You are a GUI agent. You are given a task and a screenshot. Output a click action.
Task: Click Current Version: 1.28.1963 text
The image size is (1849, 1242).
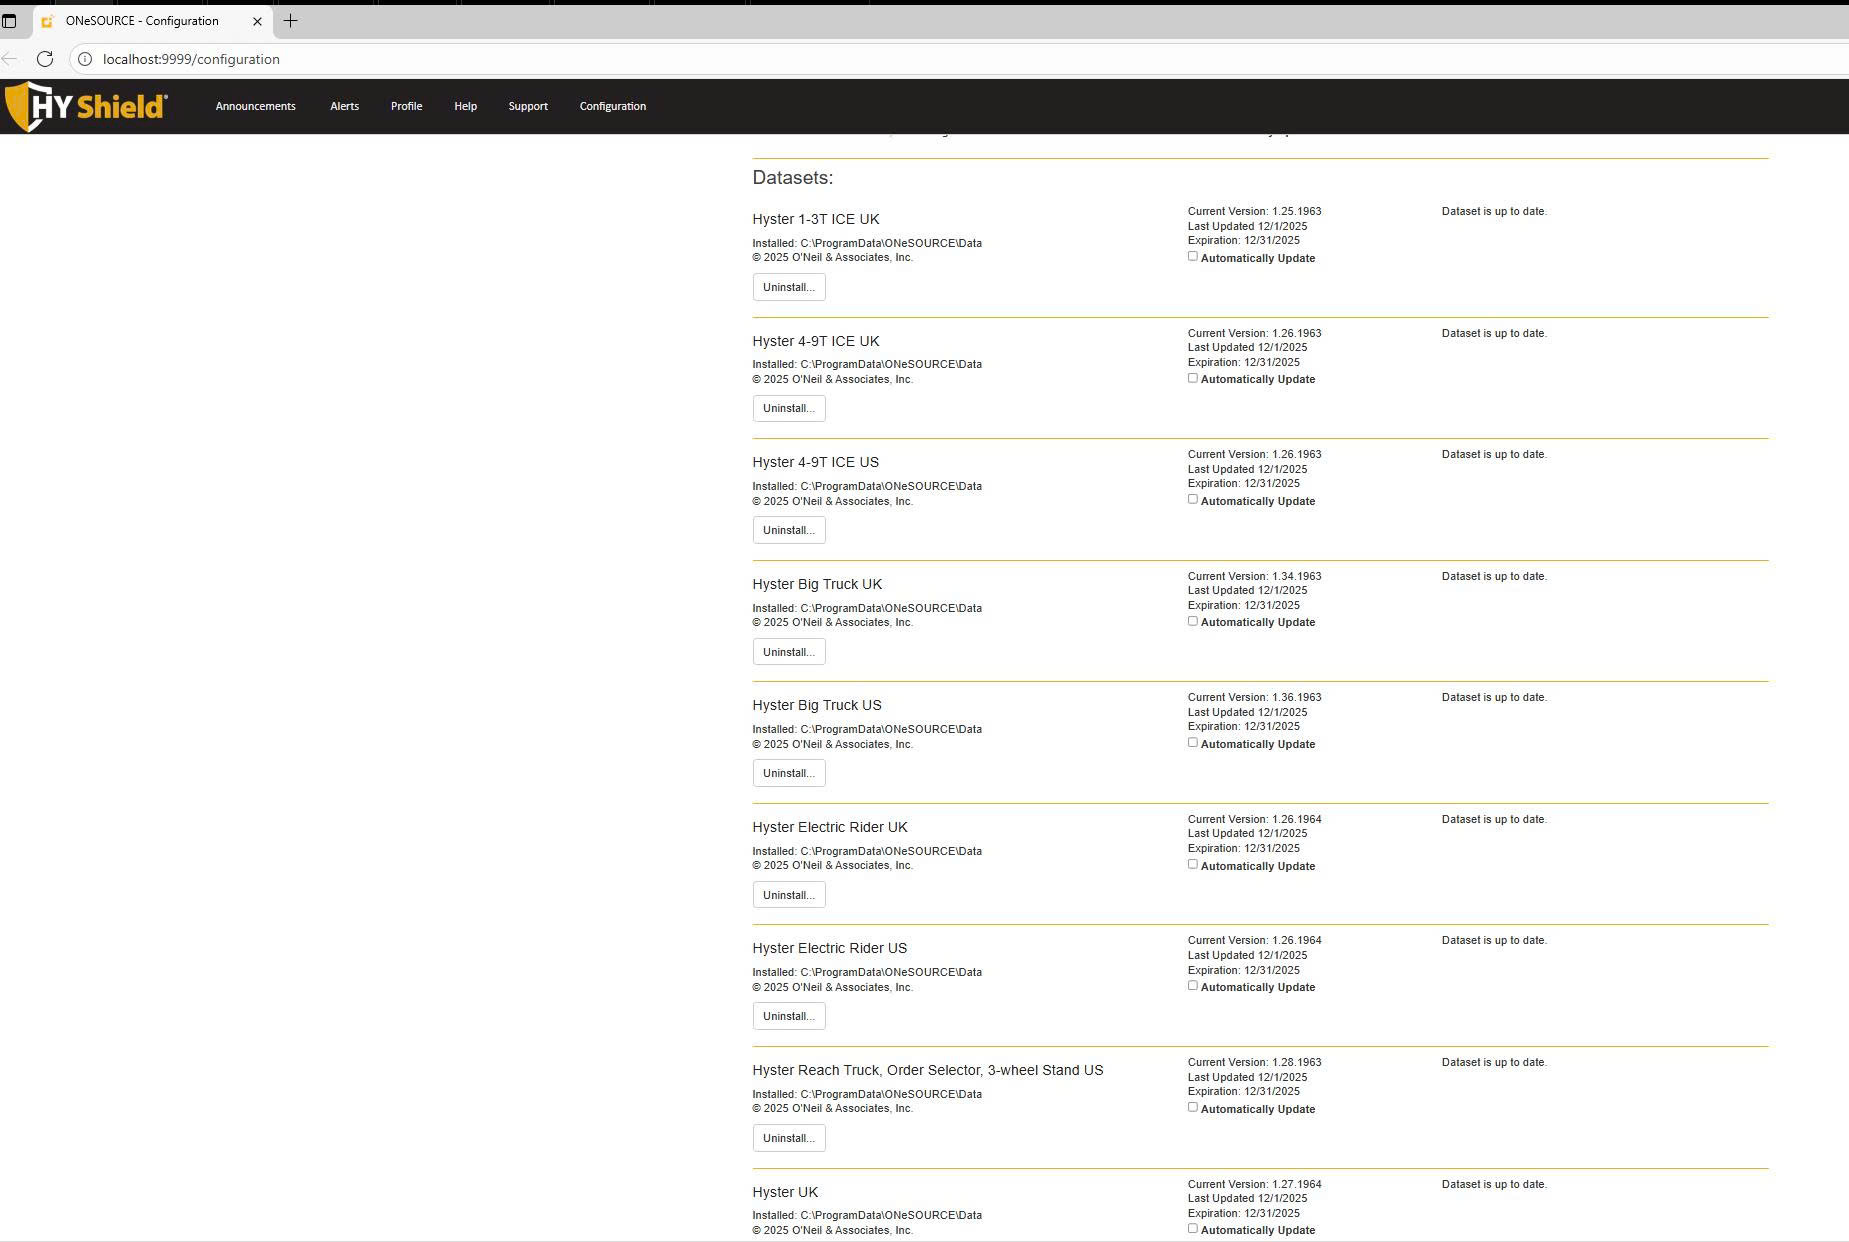point(1255,1062)
